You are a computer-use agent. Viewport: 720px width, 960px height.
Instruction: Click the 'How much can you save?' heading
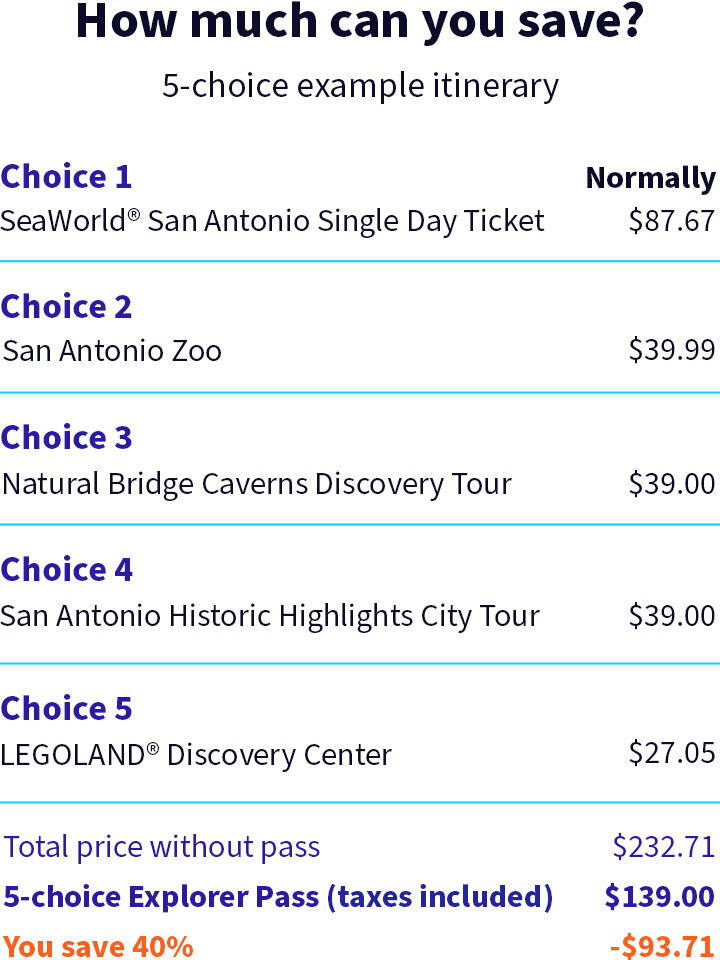[x=360, y=23]
